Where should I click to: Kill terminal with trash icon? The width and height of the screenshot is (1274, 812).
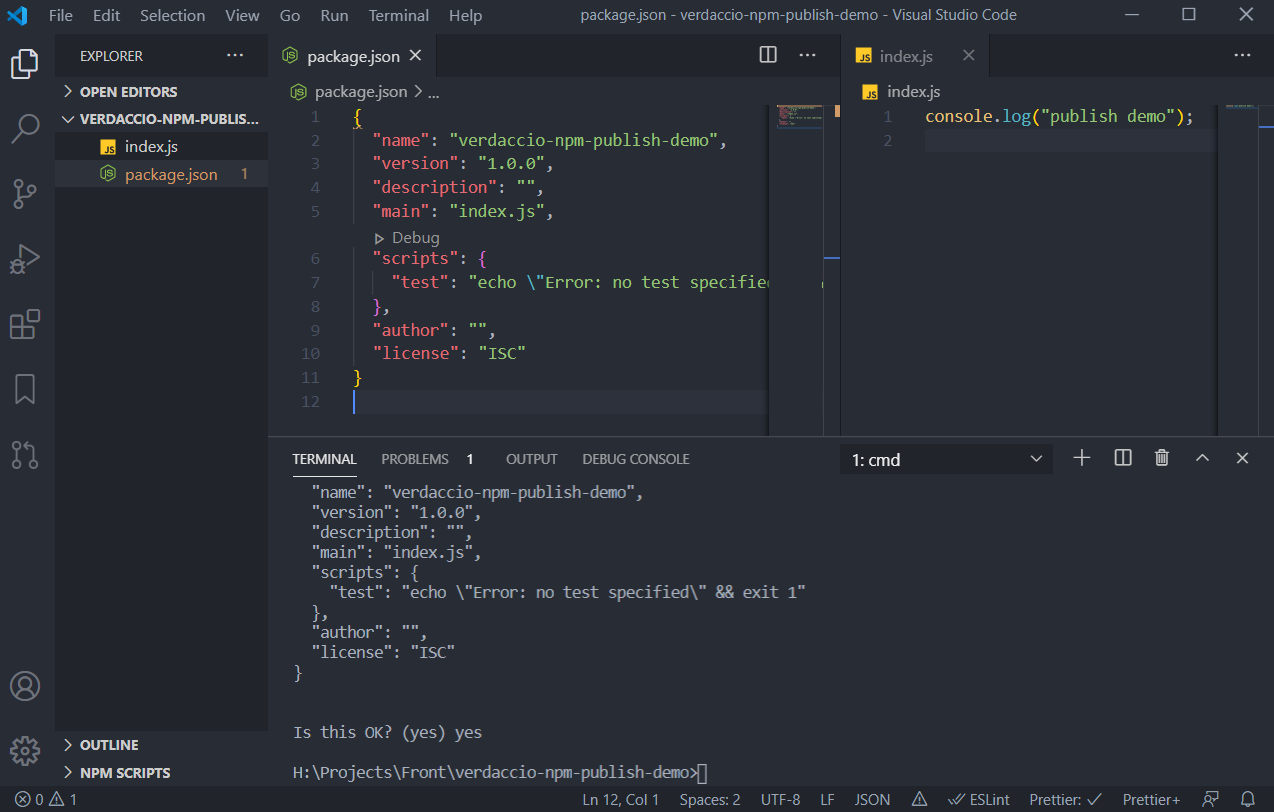(1162, 458)
